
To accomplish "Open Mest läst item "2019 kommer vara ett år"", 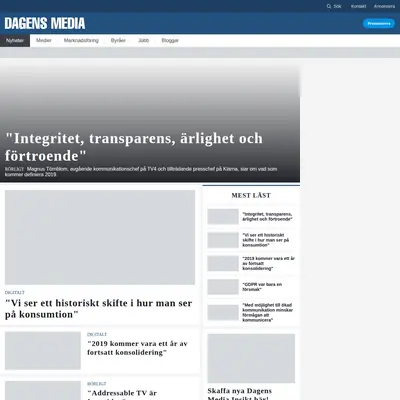I will [268, 263].
